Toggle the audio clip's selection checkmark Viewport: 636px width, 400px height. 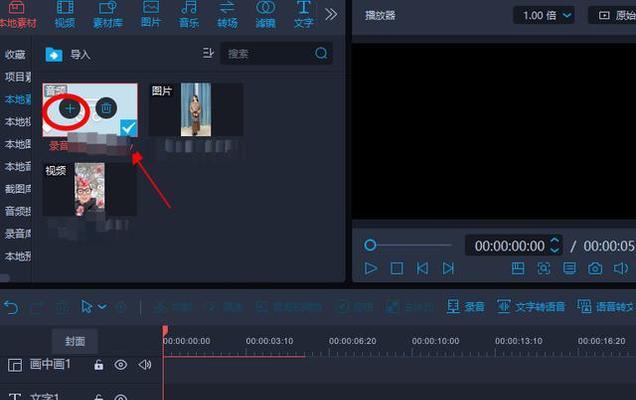tap(129, 128)
